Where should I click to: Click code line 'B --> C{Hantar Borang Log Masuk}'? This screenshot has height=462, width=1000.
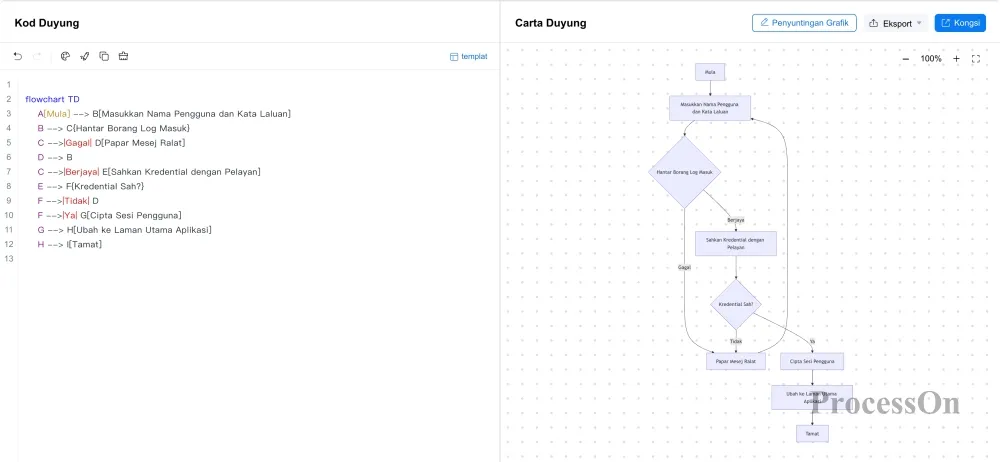tap(114, 128)
